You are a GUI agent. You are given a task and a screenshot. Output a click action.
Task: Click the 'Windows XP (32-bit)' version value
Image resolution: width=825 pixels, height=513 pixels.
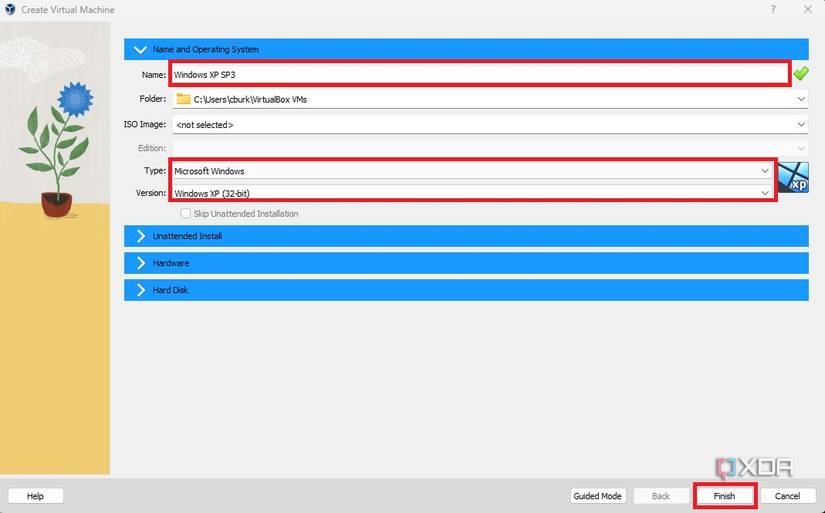pos(212,194)
